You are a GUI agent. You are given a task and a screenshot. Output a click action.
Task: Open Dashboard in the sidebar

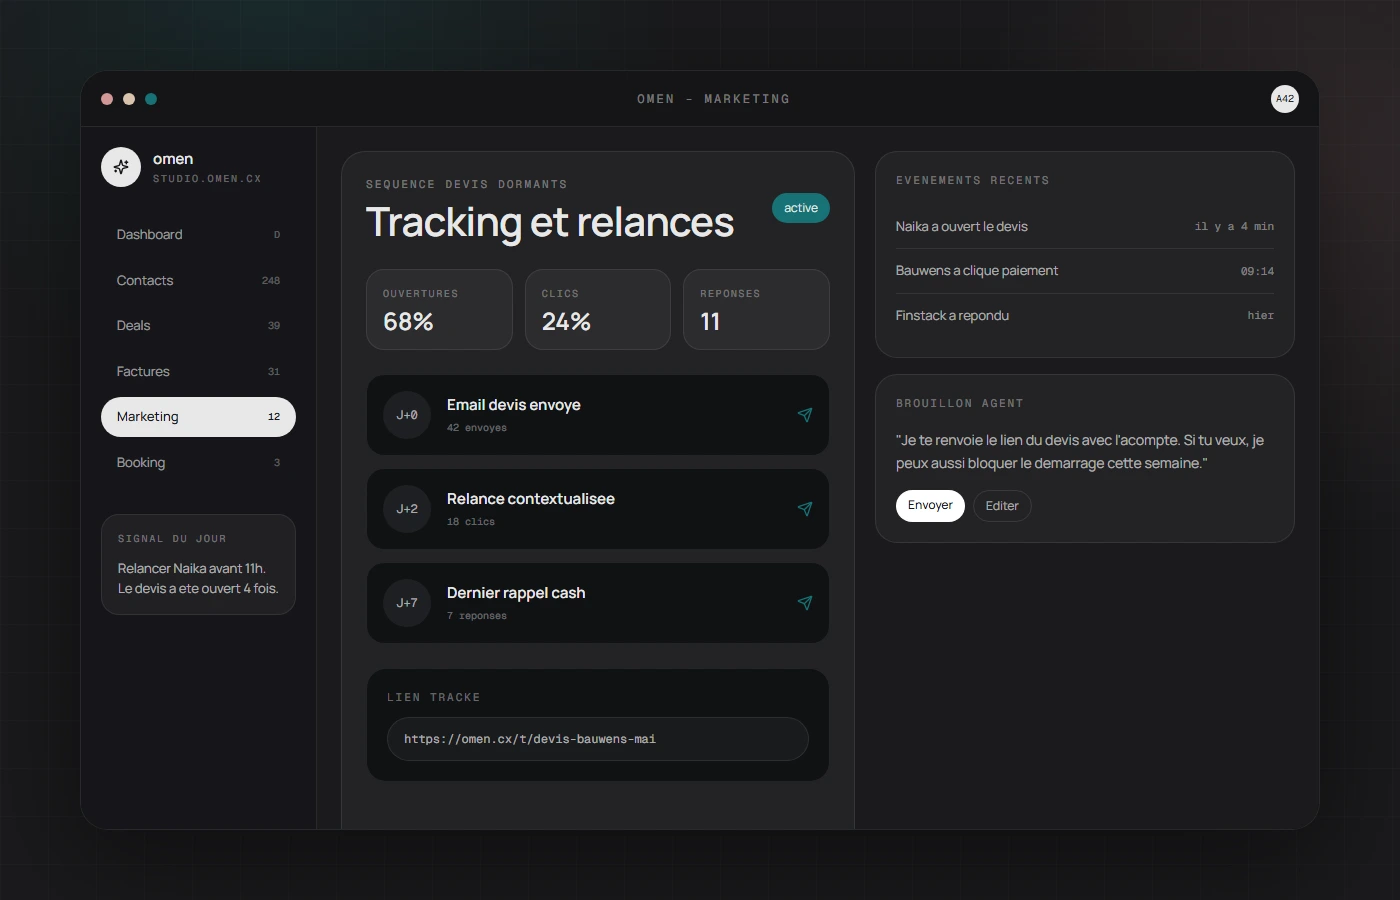click(198, 235)
